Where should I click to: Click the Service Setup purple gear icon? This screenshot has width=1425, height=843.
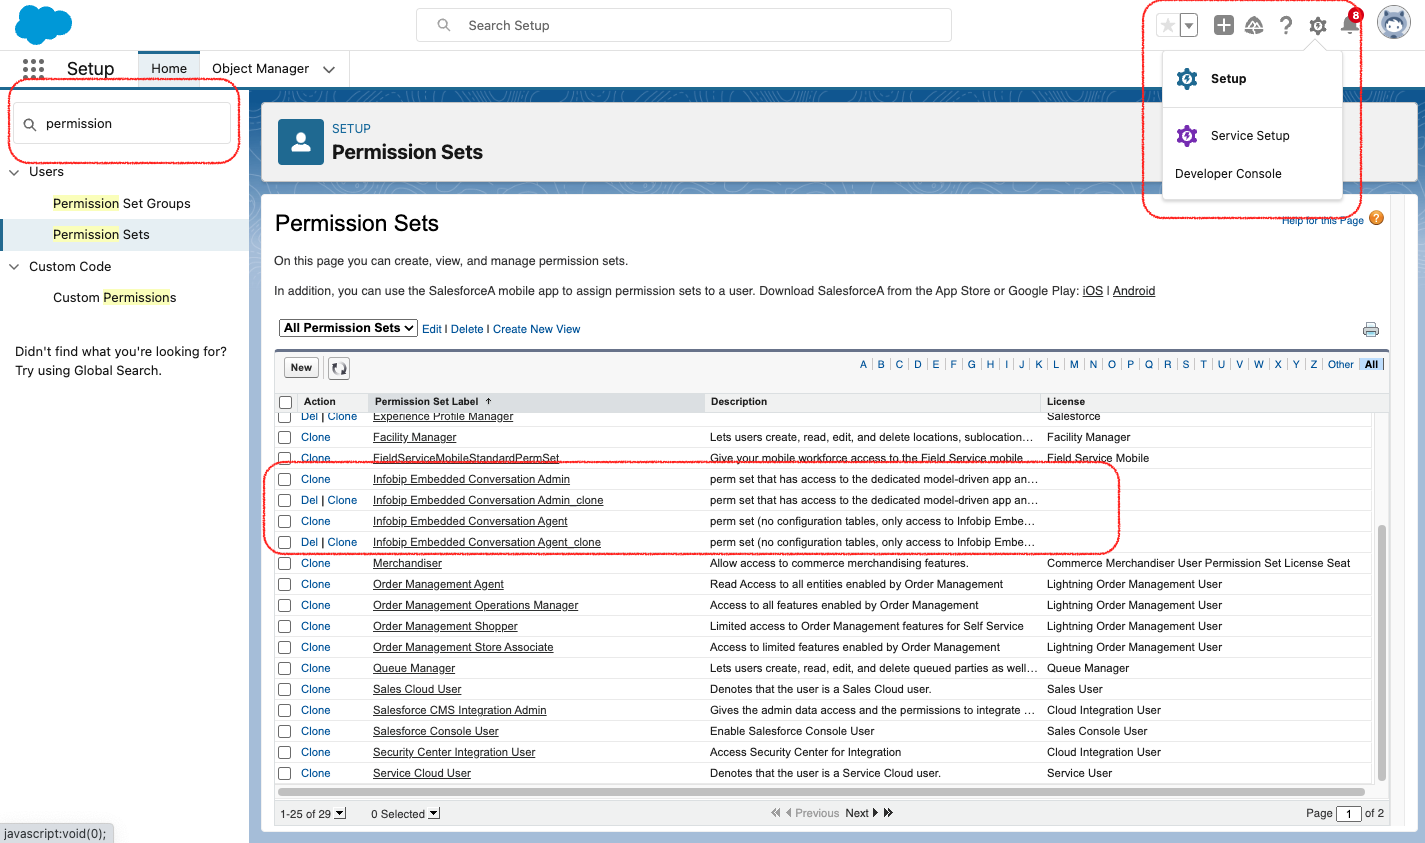click(x=1187, y=136)
